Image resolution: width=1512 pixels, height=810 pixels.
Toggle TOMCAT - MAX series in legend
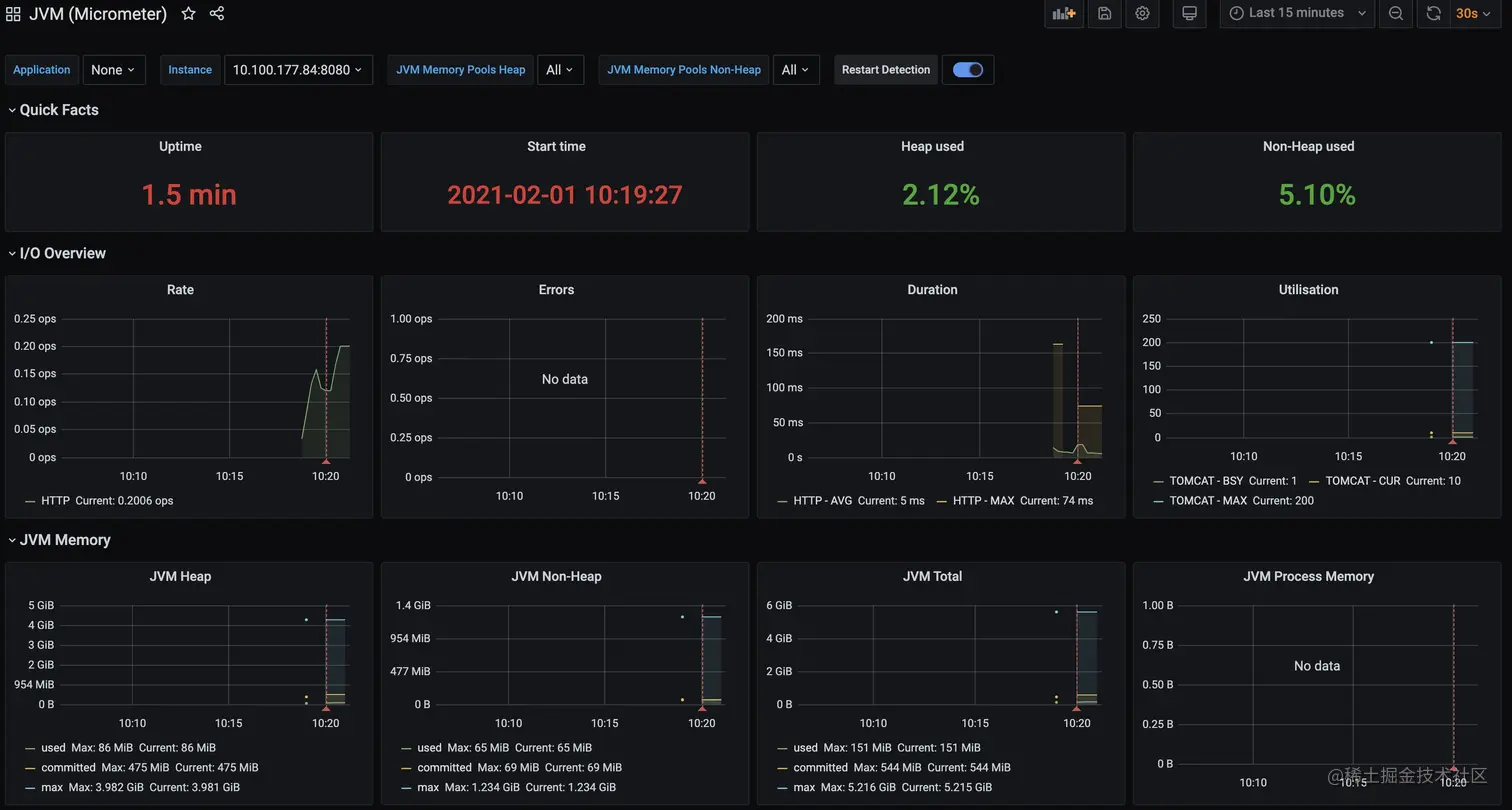[1208, 501]
